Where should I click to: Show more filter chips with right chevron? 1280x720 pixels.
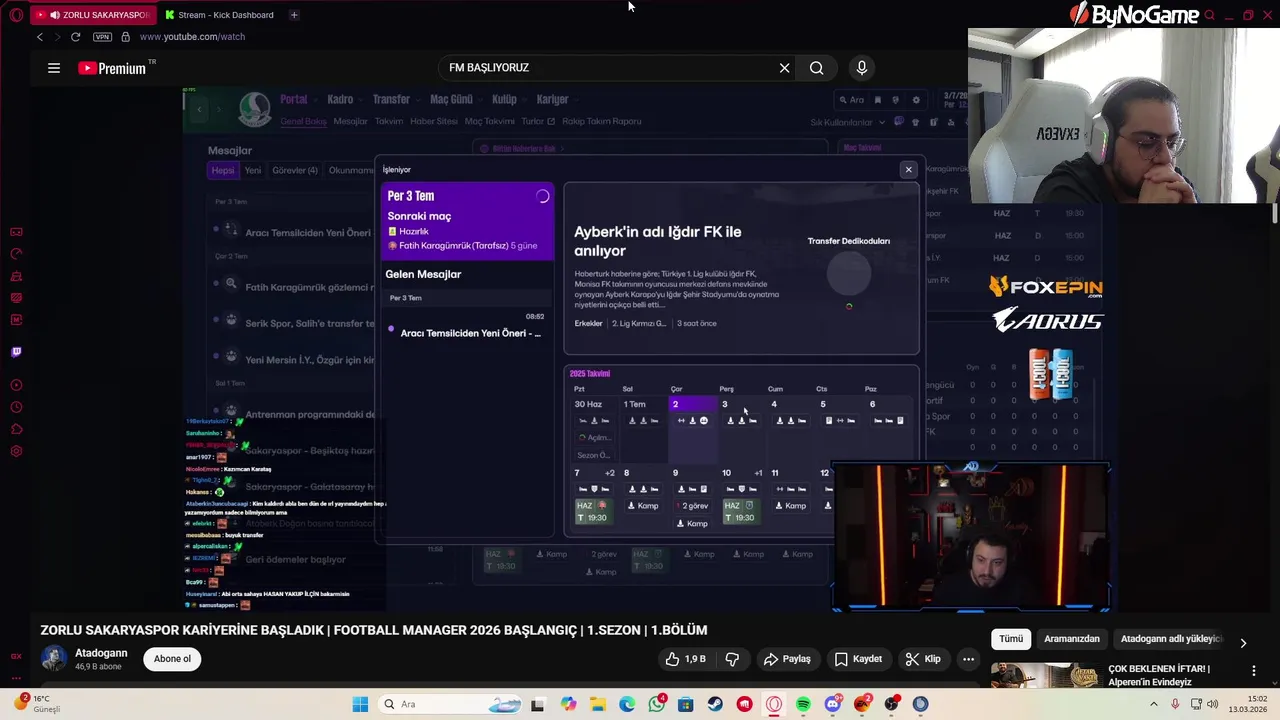point(1243,643)
